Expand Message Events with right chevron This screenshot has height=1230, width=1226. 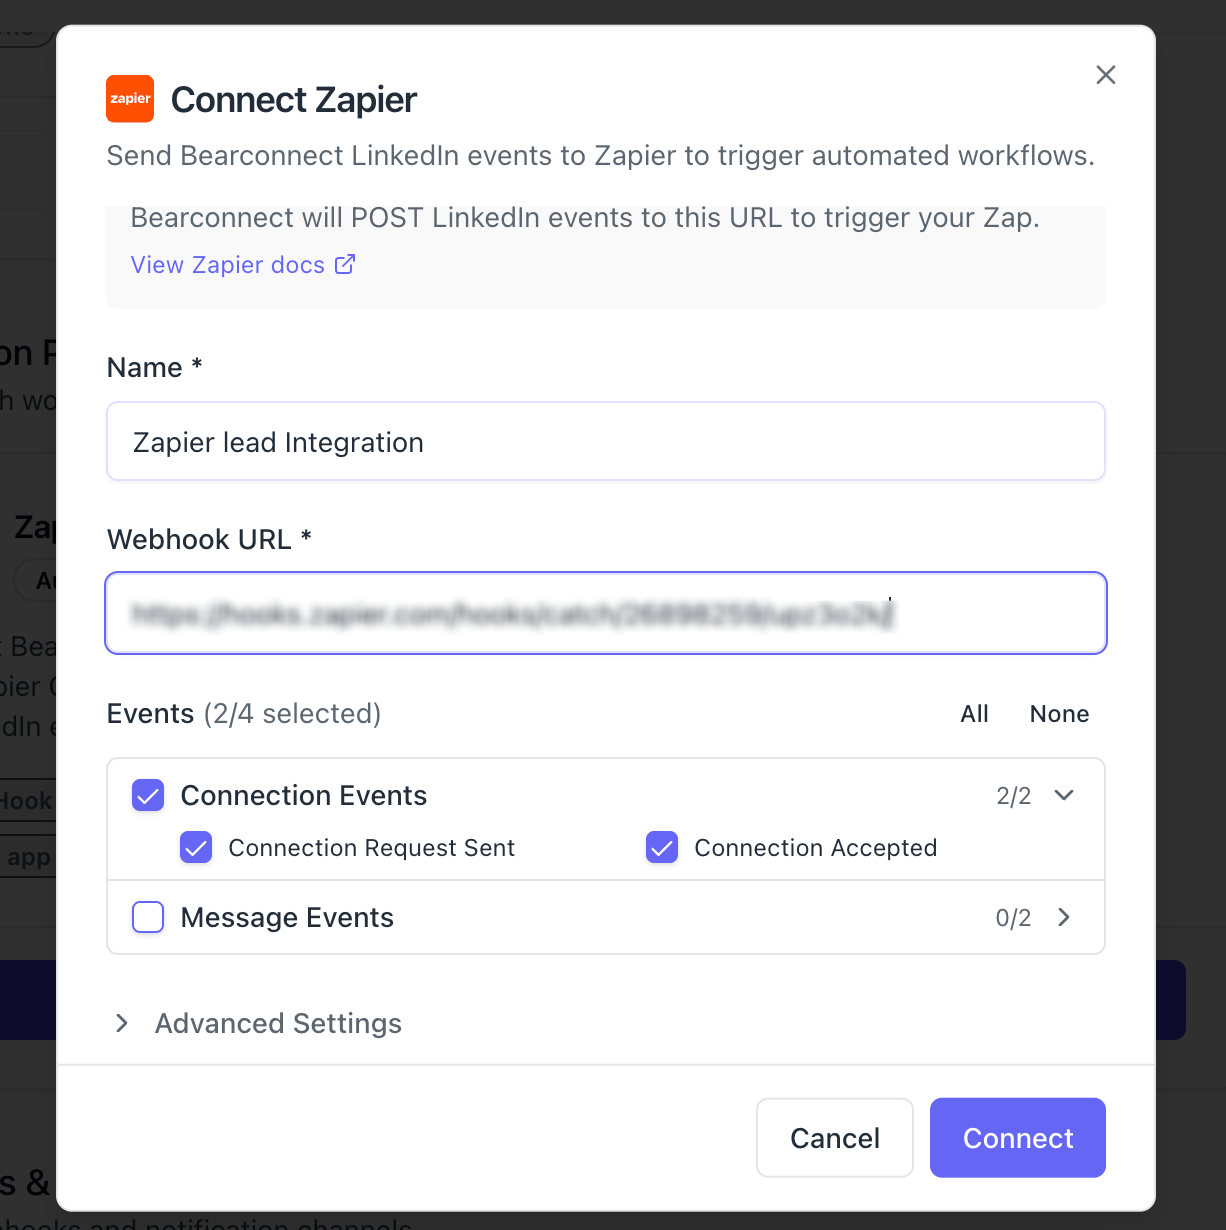(1064, 917)
